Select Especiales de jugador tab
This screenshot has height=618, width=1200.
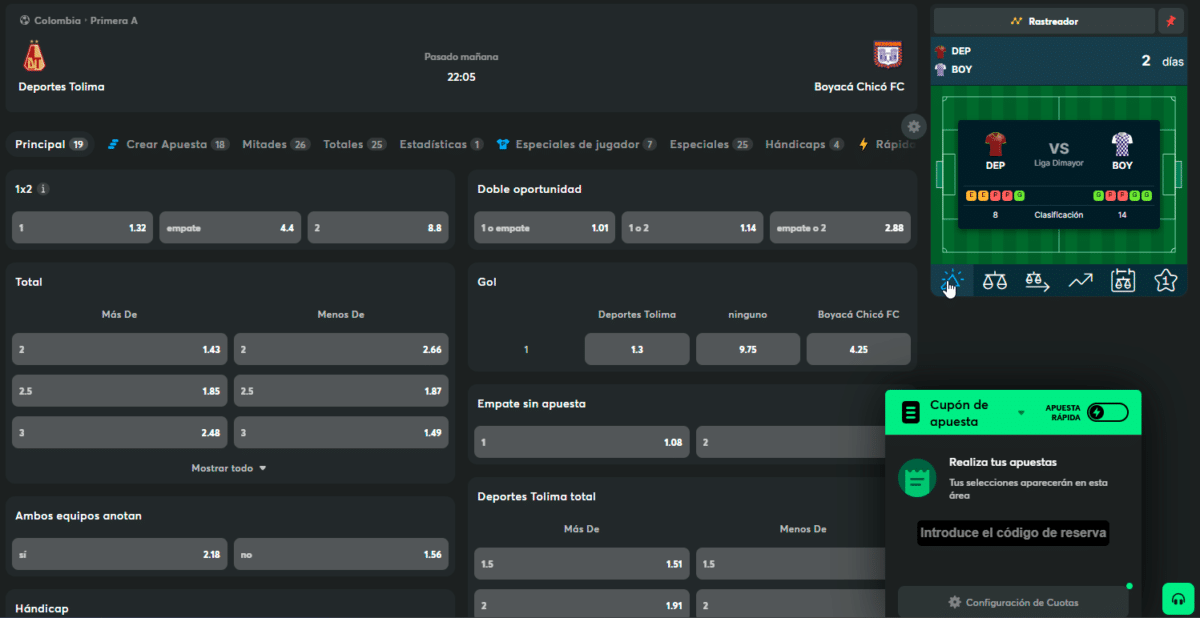577,144
